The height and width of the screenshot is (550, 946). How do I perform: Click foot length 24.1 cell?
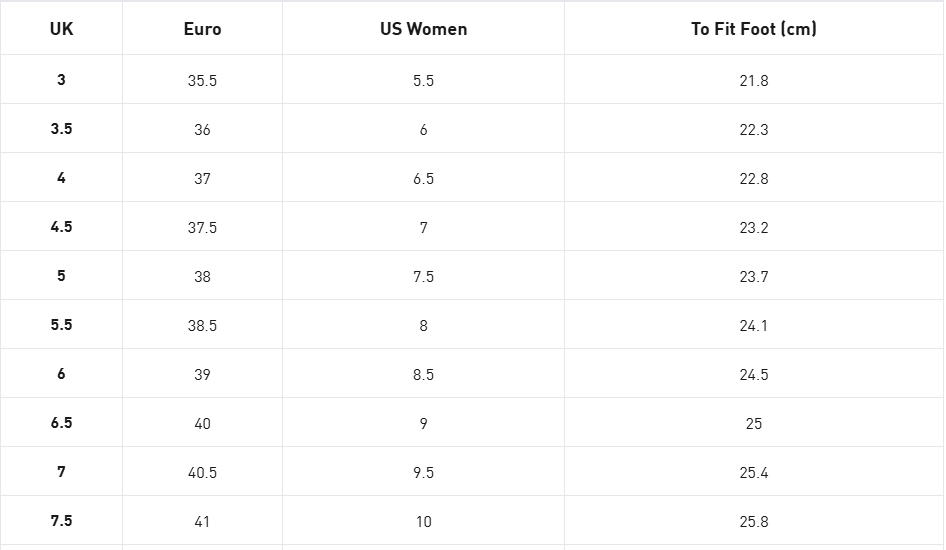coord(754,324)
